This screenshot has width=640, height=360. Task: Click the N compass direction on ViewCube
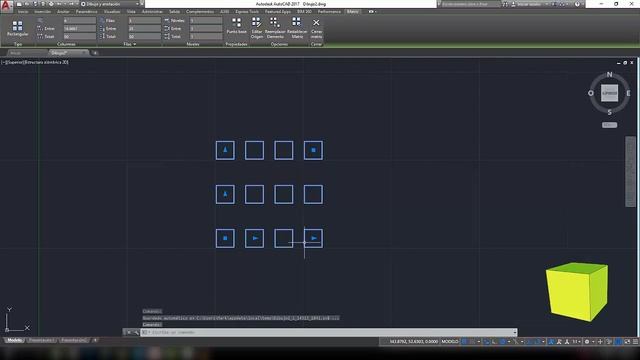pyautogui.click(x=609, y=75)
